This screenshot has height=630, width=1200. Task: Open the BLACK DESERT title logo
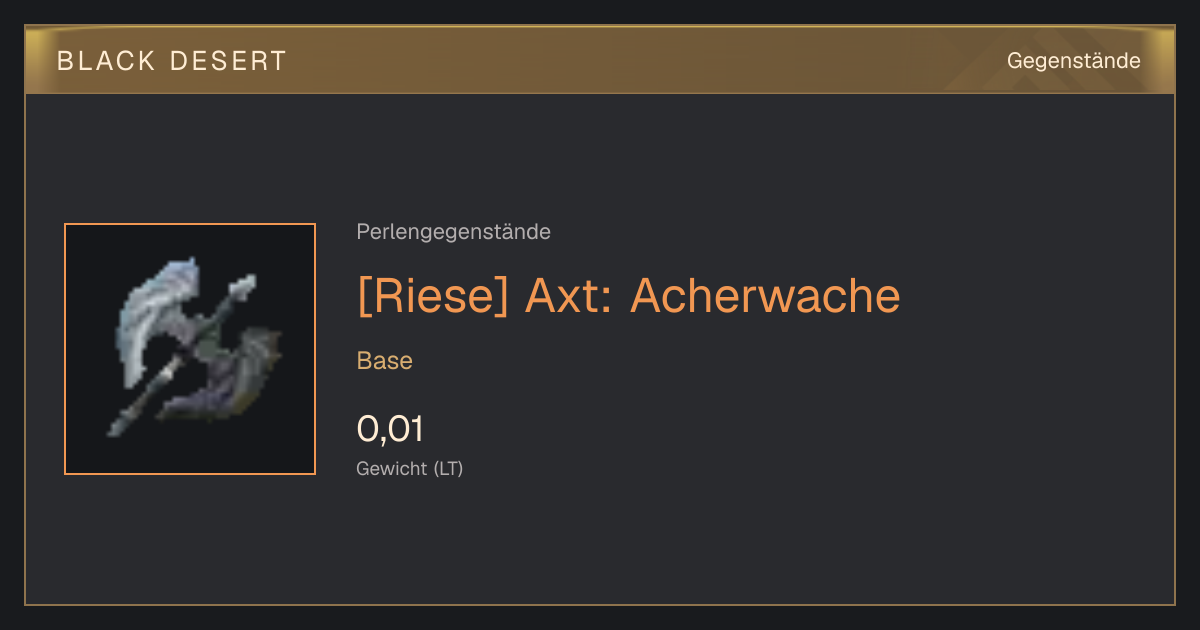tap(172, 61)
